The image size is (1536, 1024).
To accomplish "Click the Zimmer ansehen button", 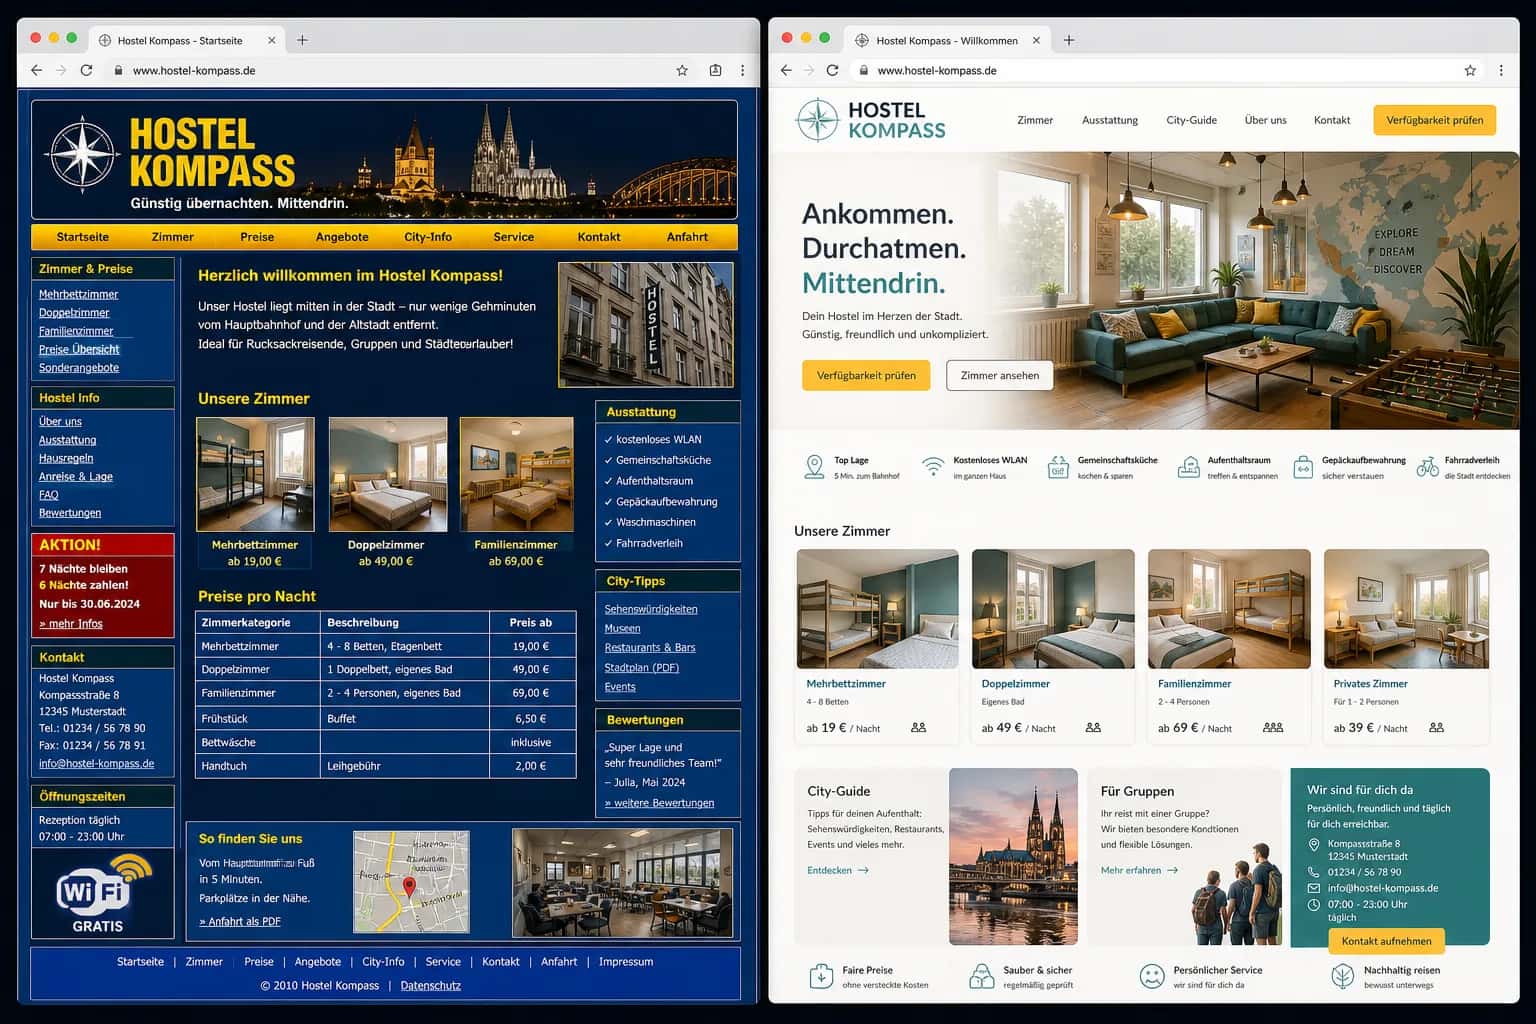I will pyautogui.click(x=999, y=376).
